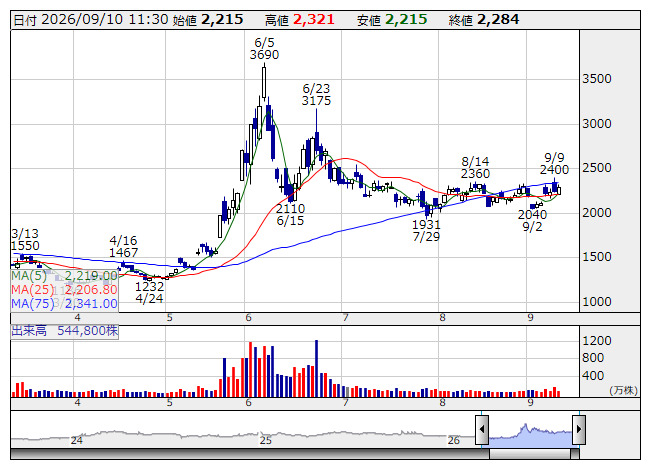
Task: Click the MA(75) 2,341.00 legend entry
Action: 64,304
